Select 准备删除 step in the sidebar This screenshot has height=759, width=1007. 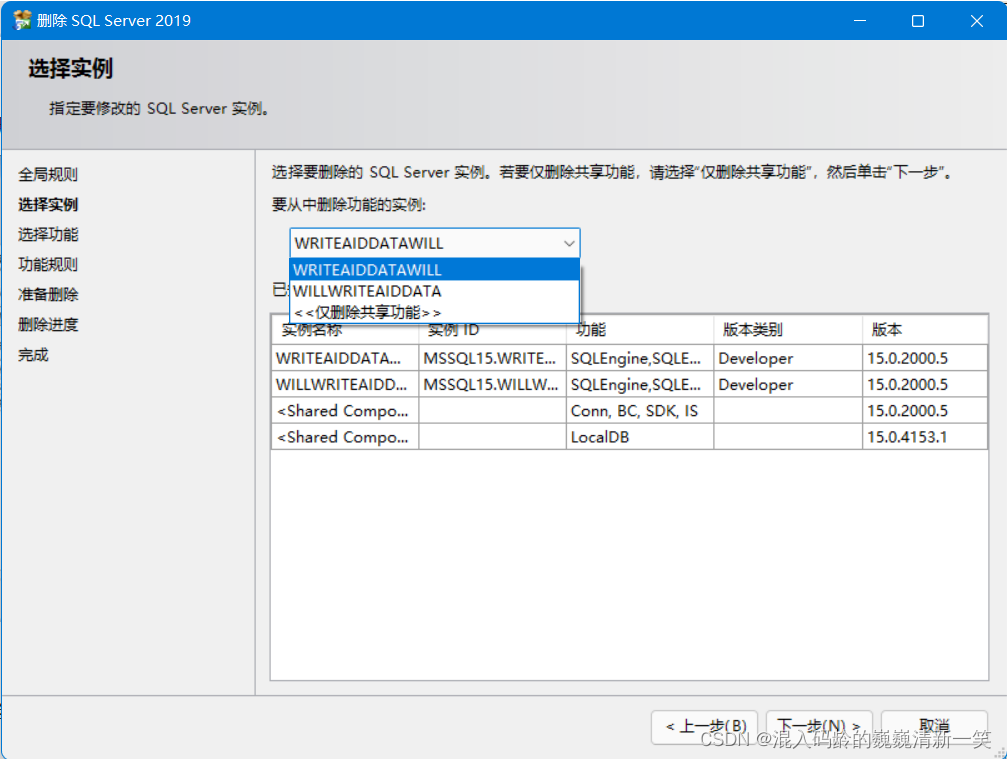[x=48, y=294]
